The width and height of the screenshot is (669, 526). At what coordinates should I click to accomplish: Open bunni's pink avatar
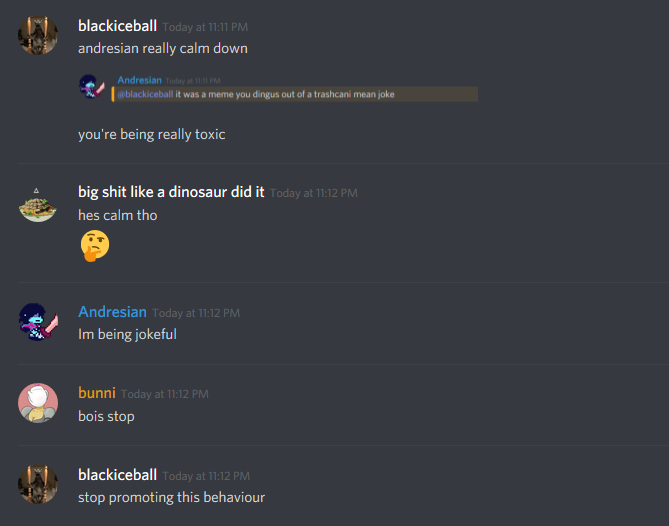pyautogui.click(x=38, y=403)
